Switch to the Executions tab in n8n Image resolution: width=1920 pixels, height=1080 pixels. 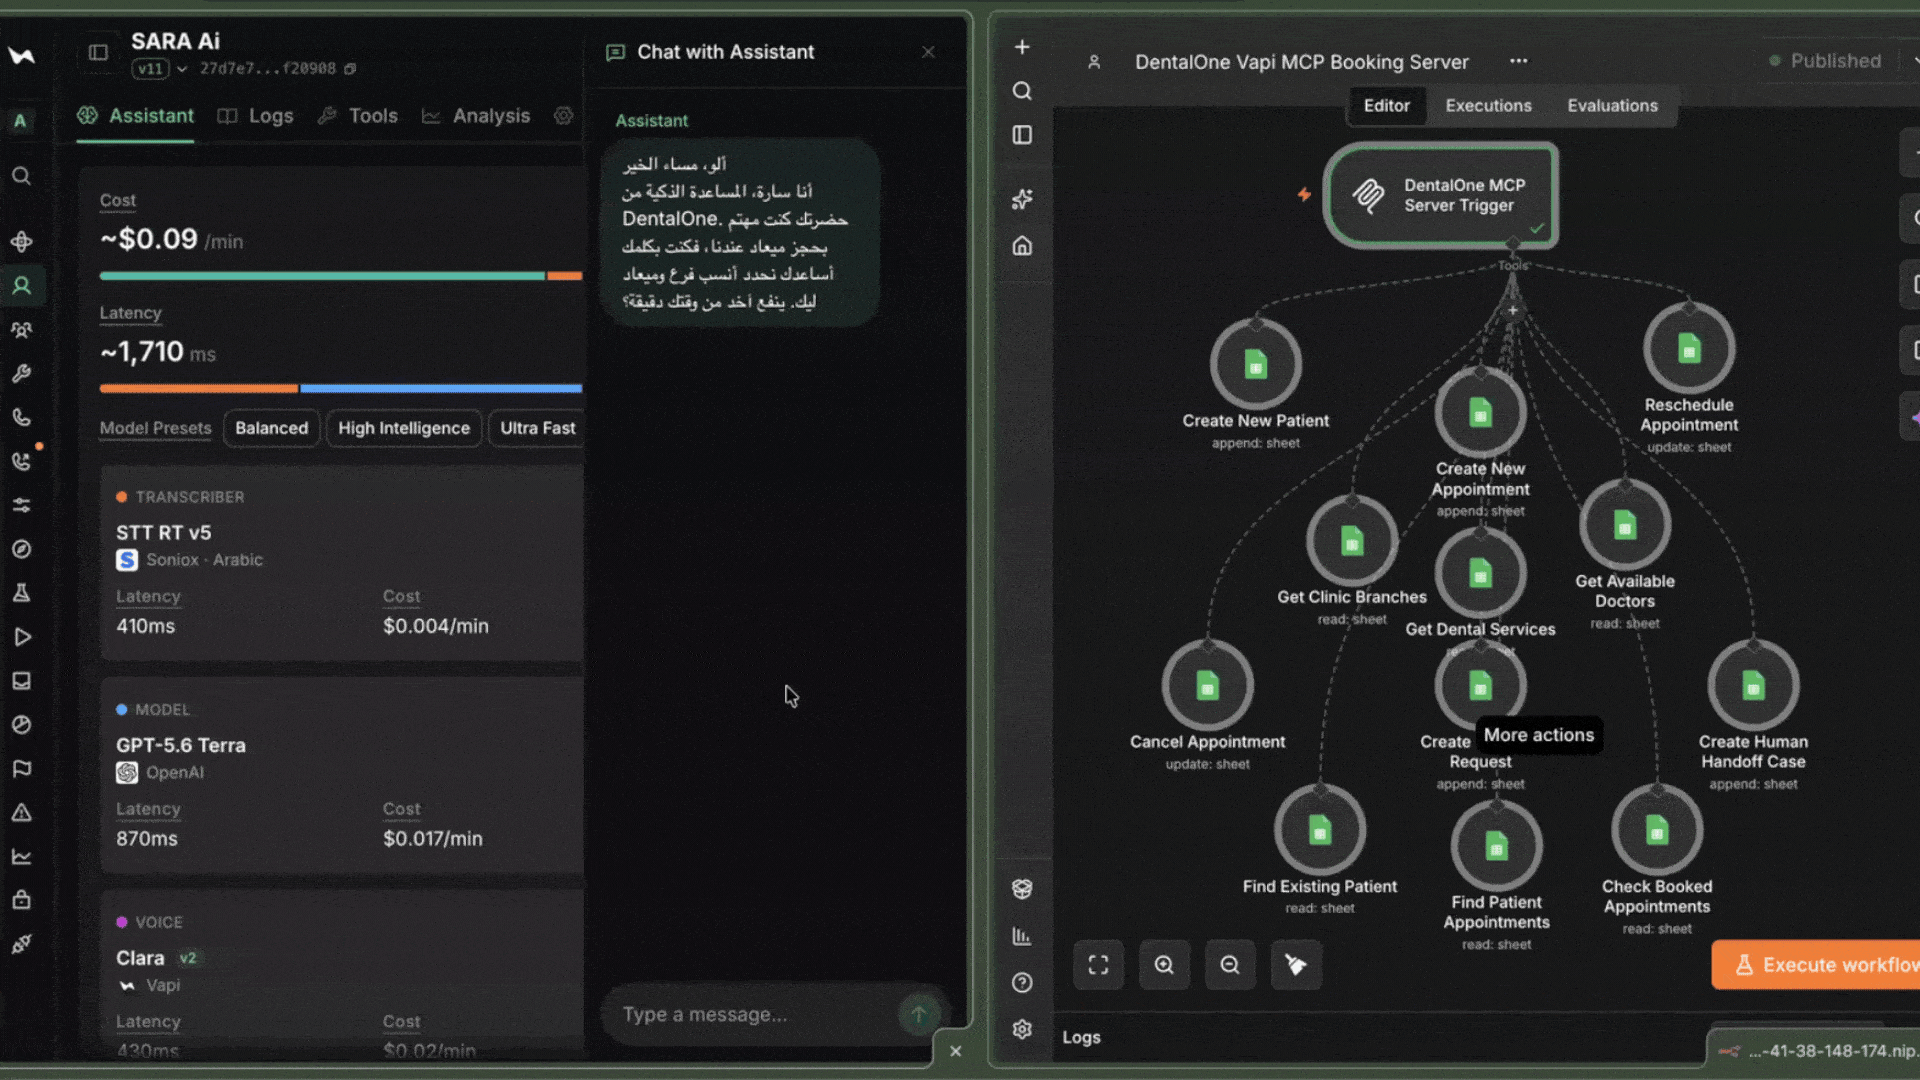[1488, 106]
